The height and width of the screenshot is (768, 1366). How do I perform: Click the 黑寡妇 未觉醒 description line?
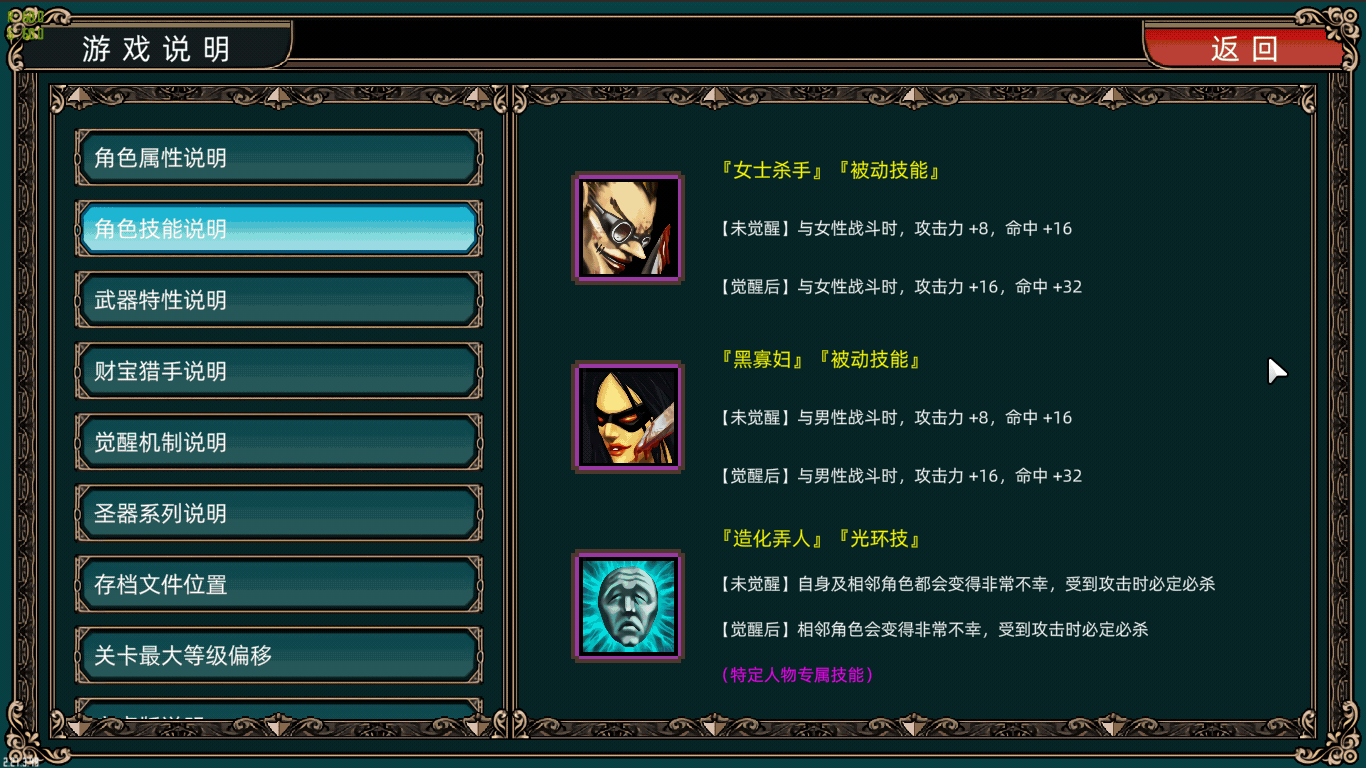(896, 418)
